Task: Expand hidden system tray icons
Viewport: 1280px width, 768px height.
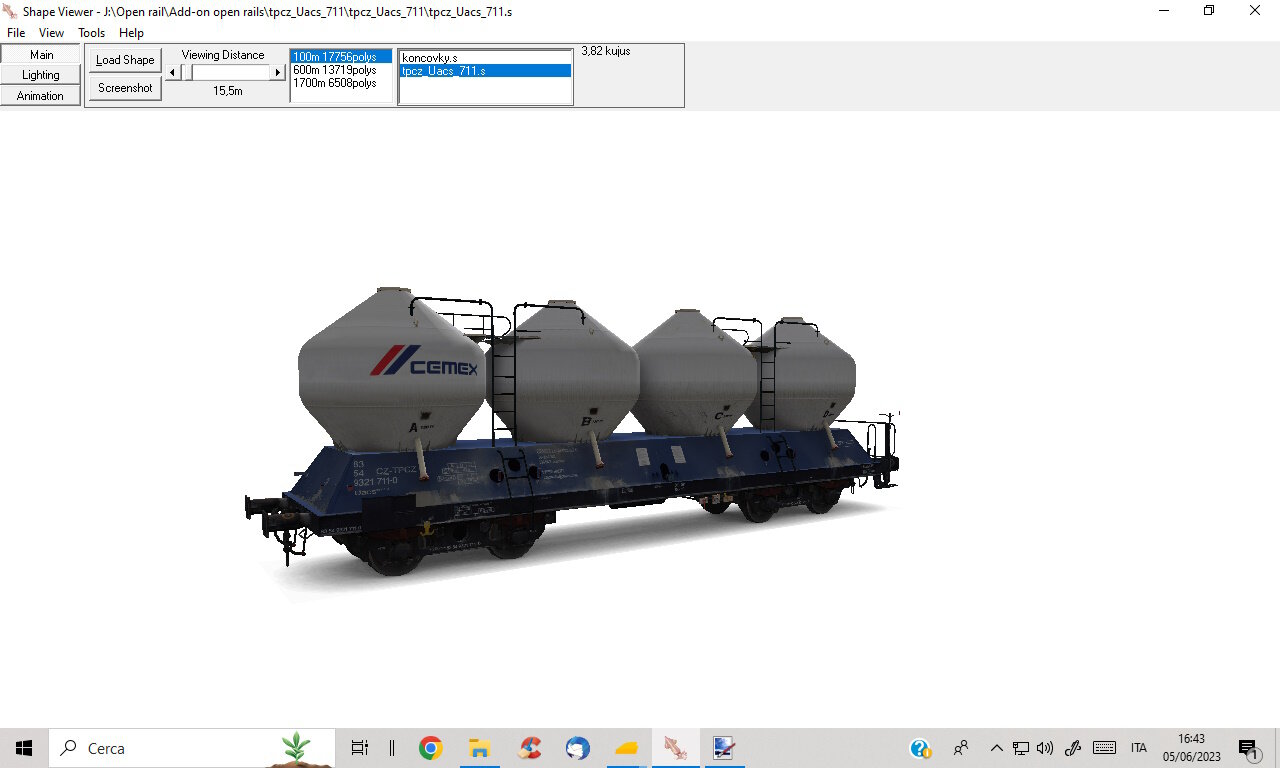Action: (996, 748)
